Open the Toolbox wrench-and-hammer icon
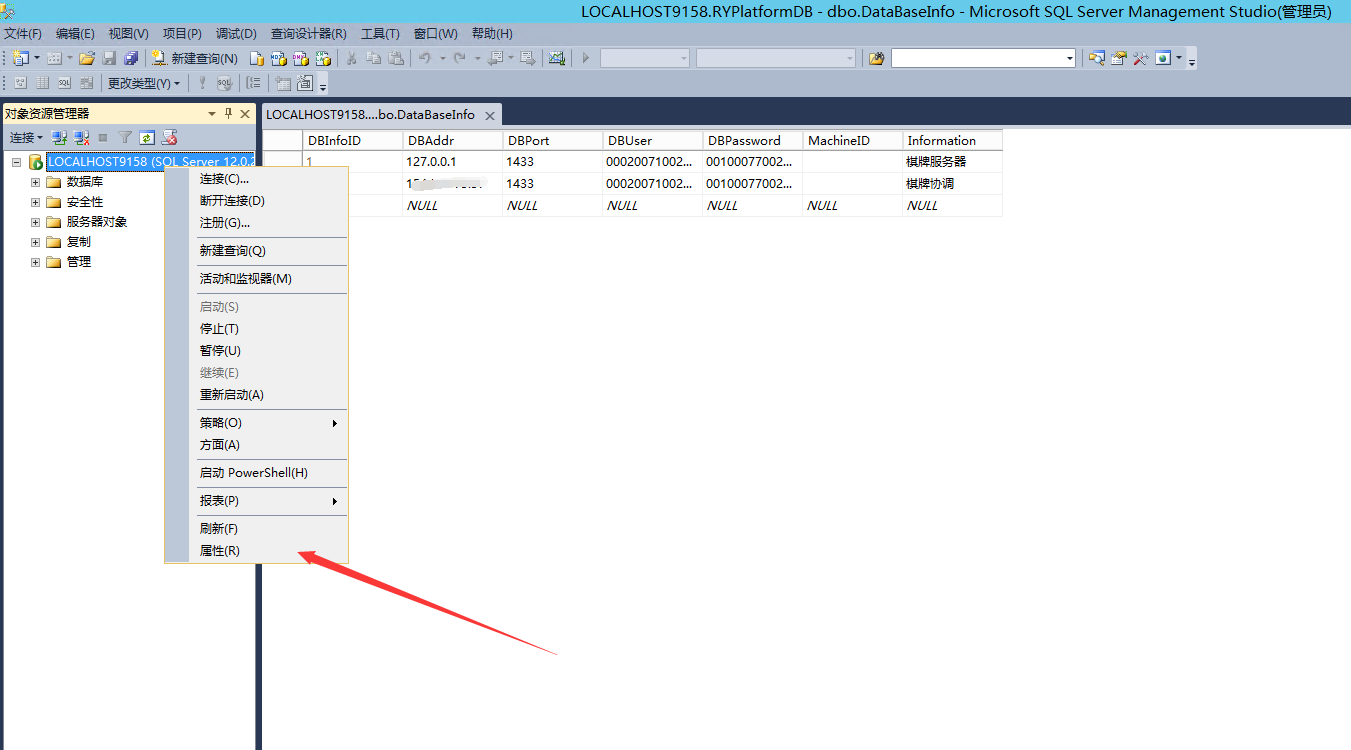The width and height of the screenshot is (1351, 750). [1140, 58]
